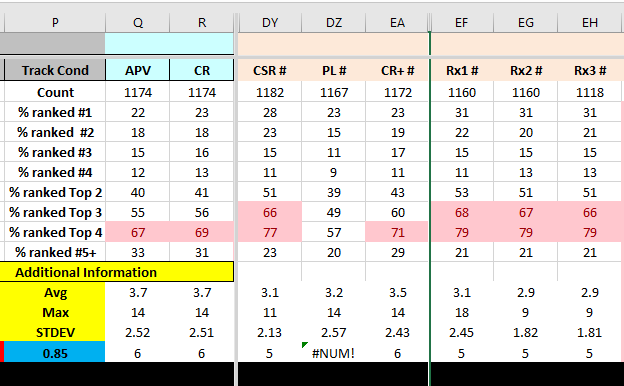Select the Avg label cell
This screenshot has height=386, width=624.
[55, 292]
